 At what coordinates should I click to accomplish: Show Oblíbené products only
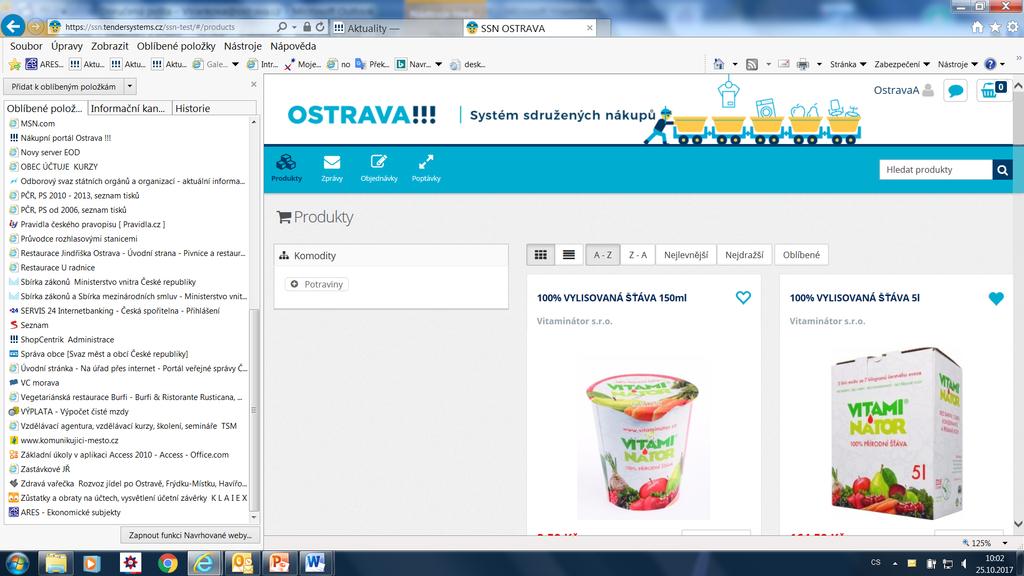[x=801, y=255]
